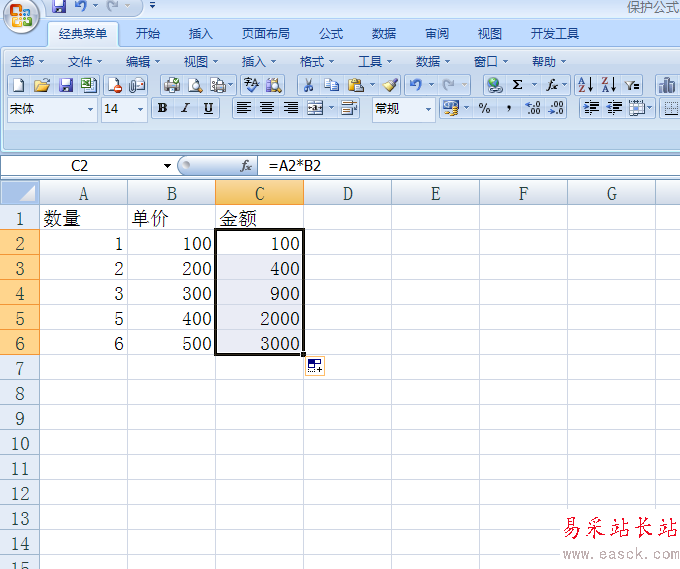Click the AutoSum sigma icon

(x=517, y=85)
